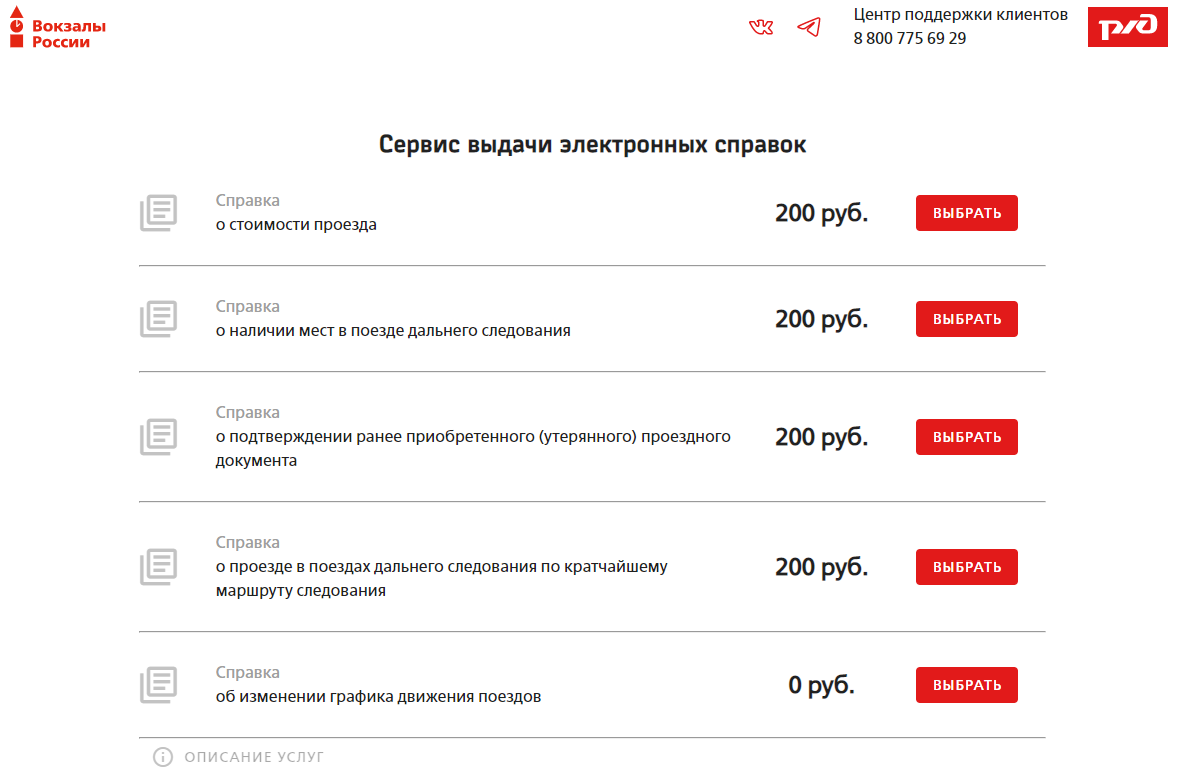Click the support phone number 8 800 775 69 29

[909, 38]
